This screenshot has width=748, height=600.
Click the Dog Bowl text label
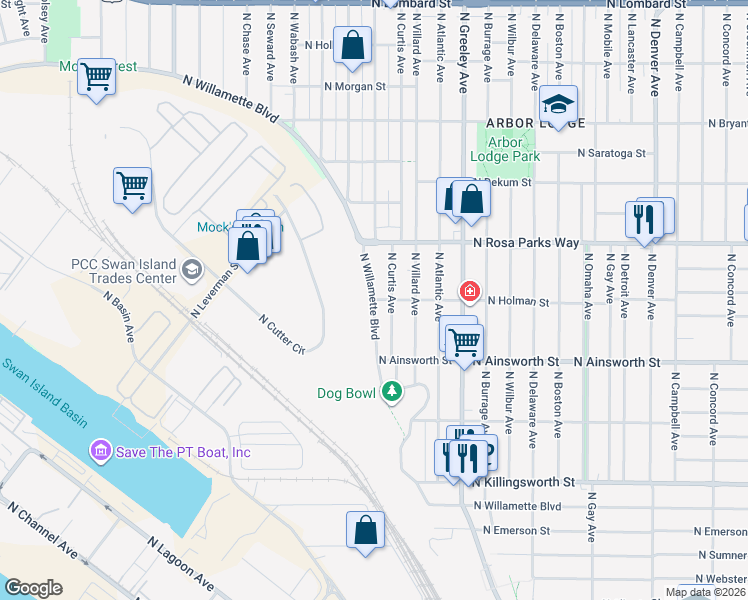click(347, 393)
